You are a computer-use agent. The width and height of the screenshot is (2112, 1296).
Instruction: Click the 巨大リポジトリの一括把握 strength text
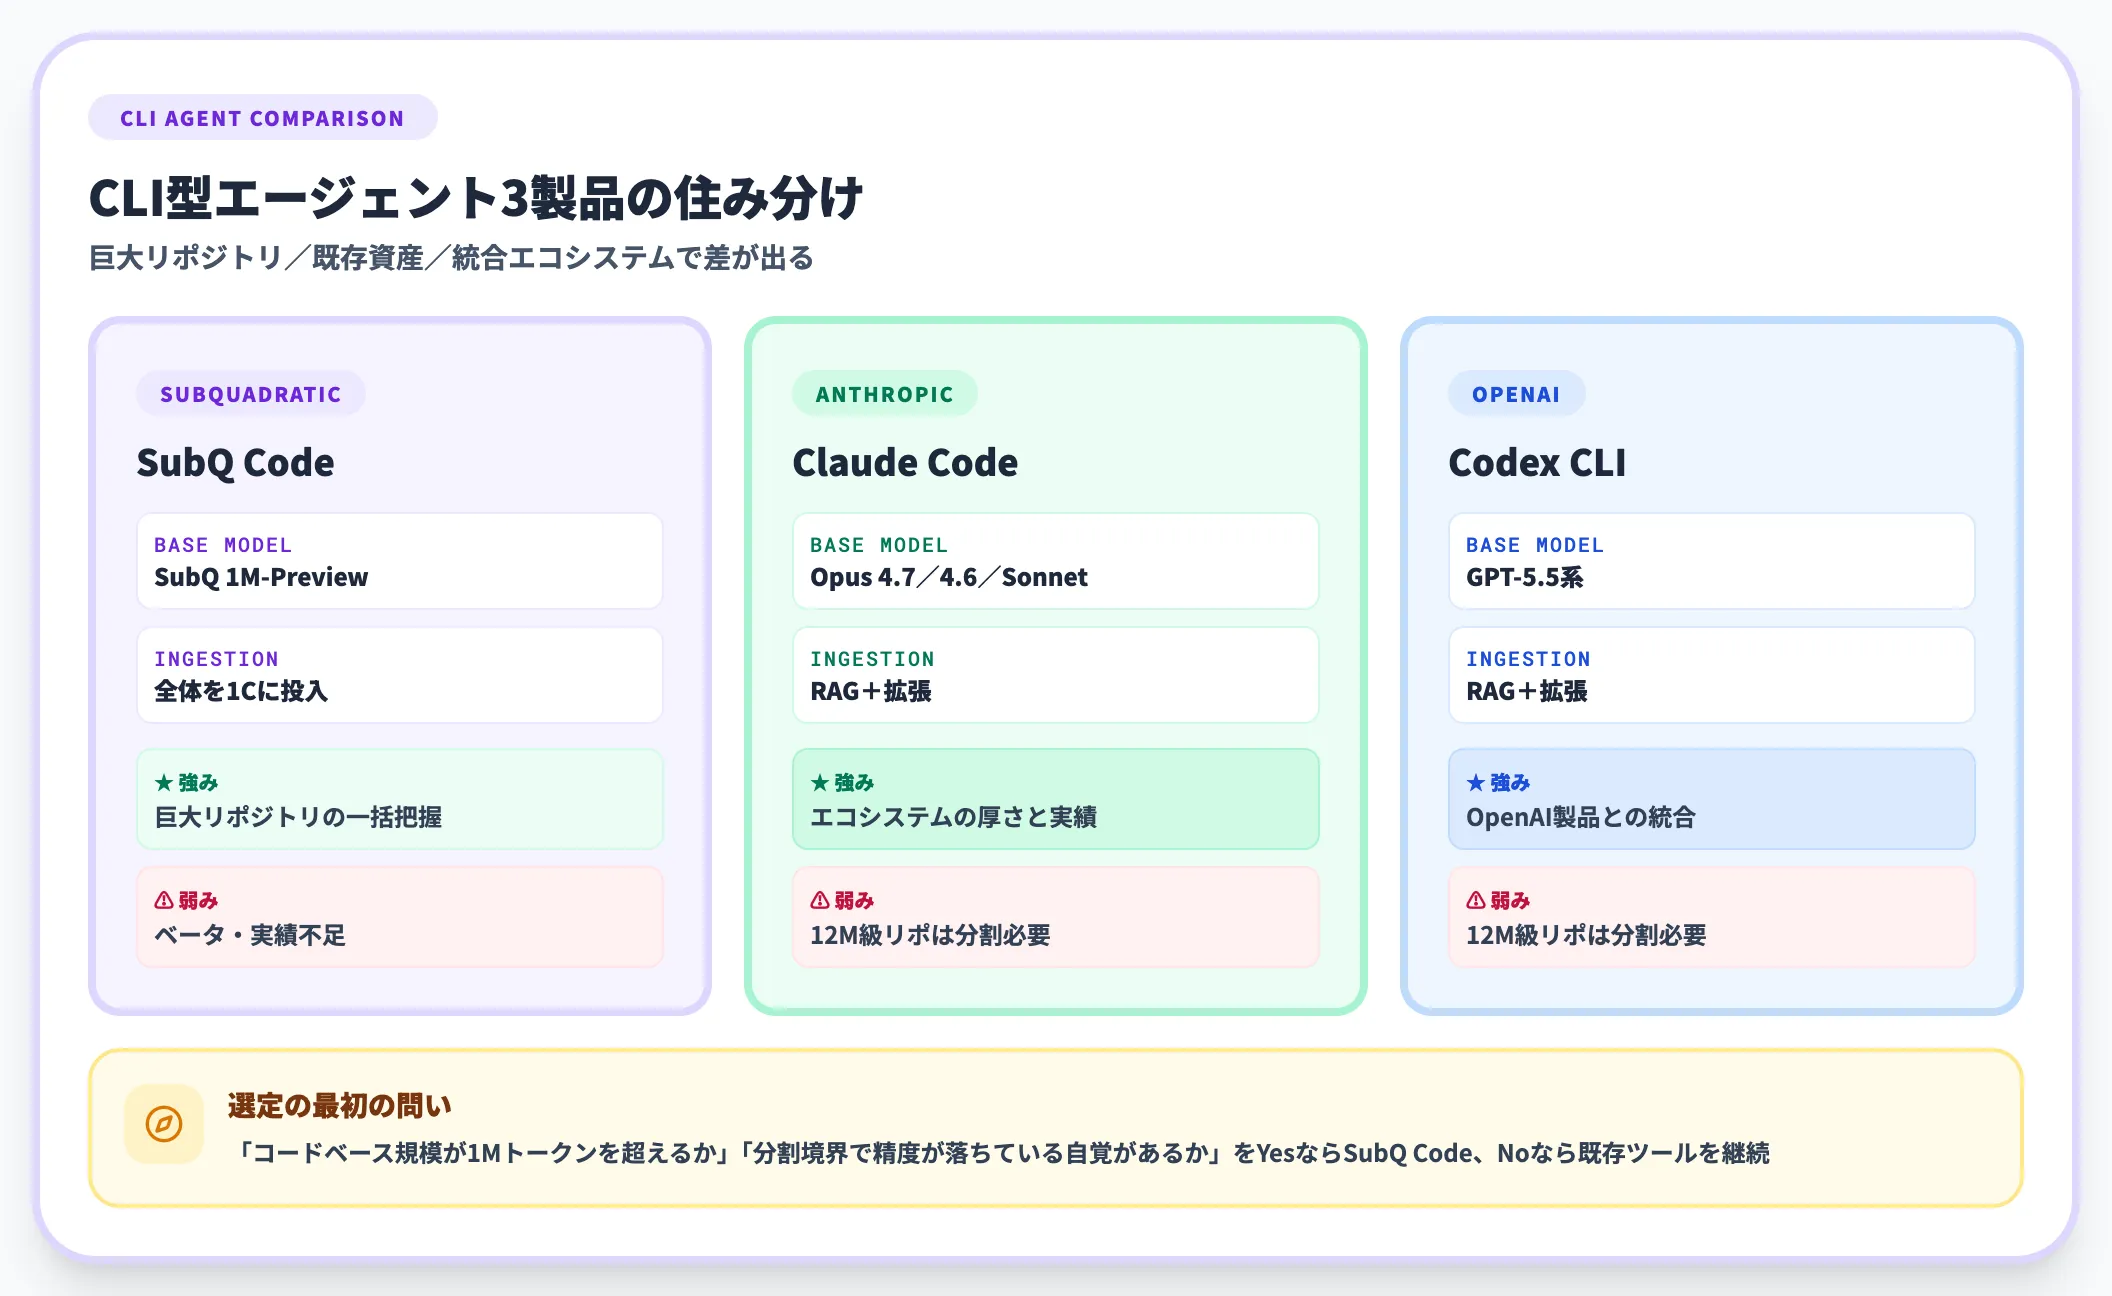[298, 817]
